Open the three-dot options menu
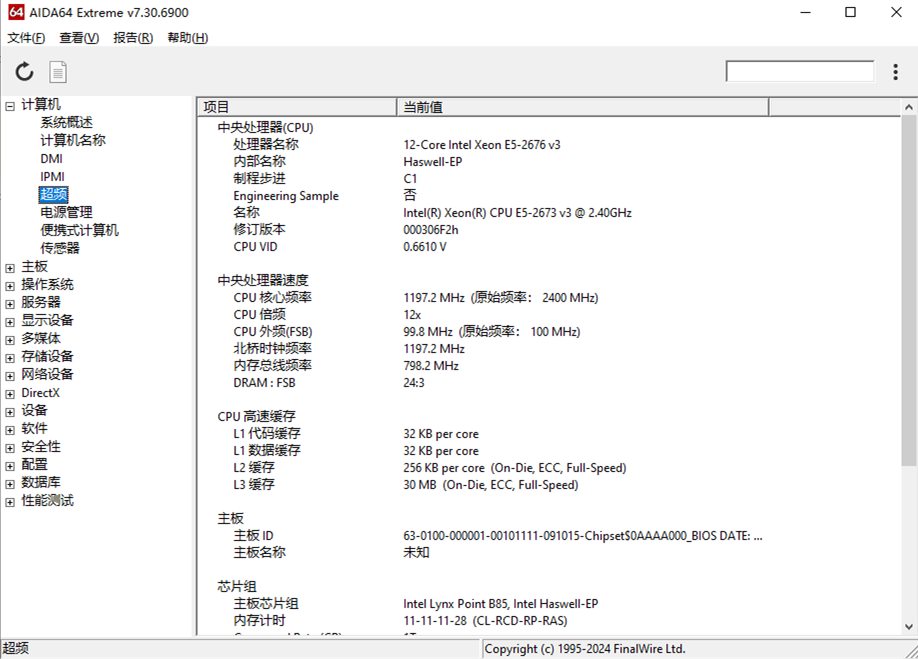This screenshot has width=918, height=659. coord(895,71)
